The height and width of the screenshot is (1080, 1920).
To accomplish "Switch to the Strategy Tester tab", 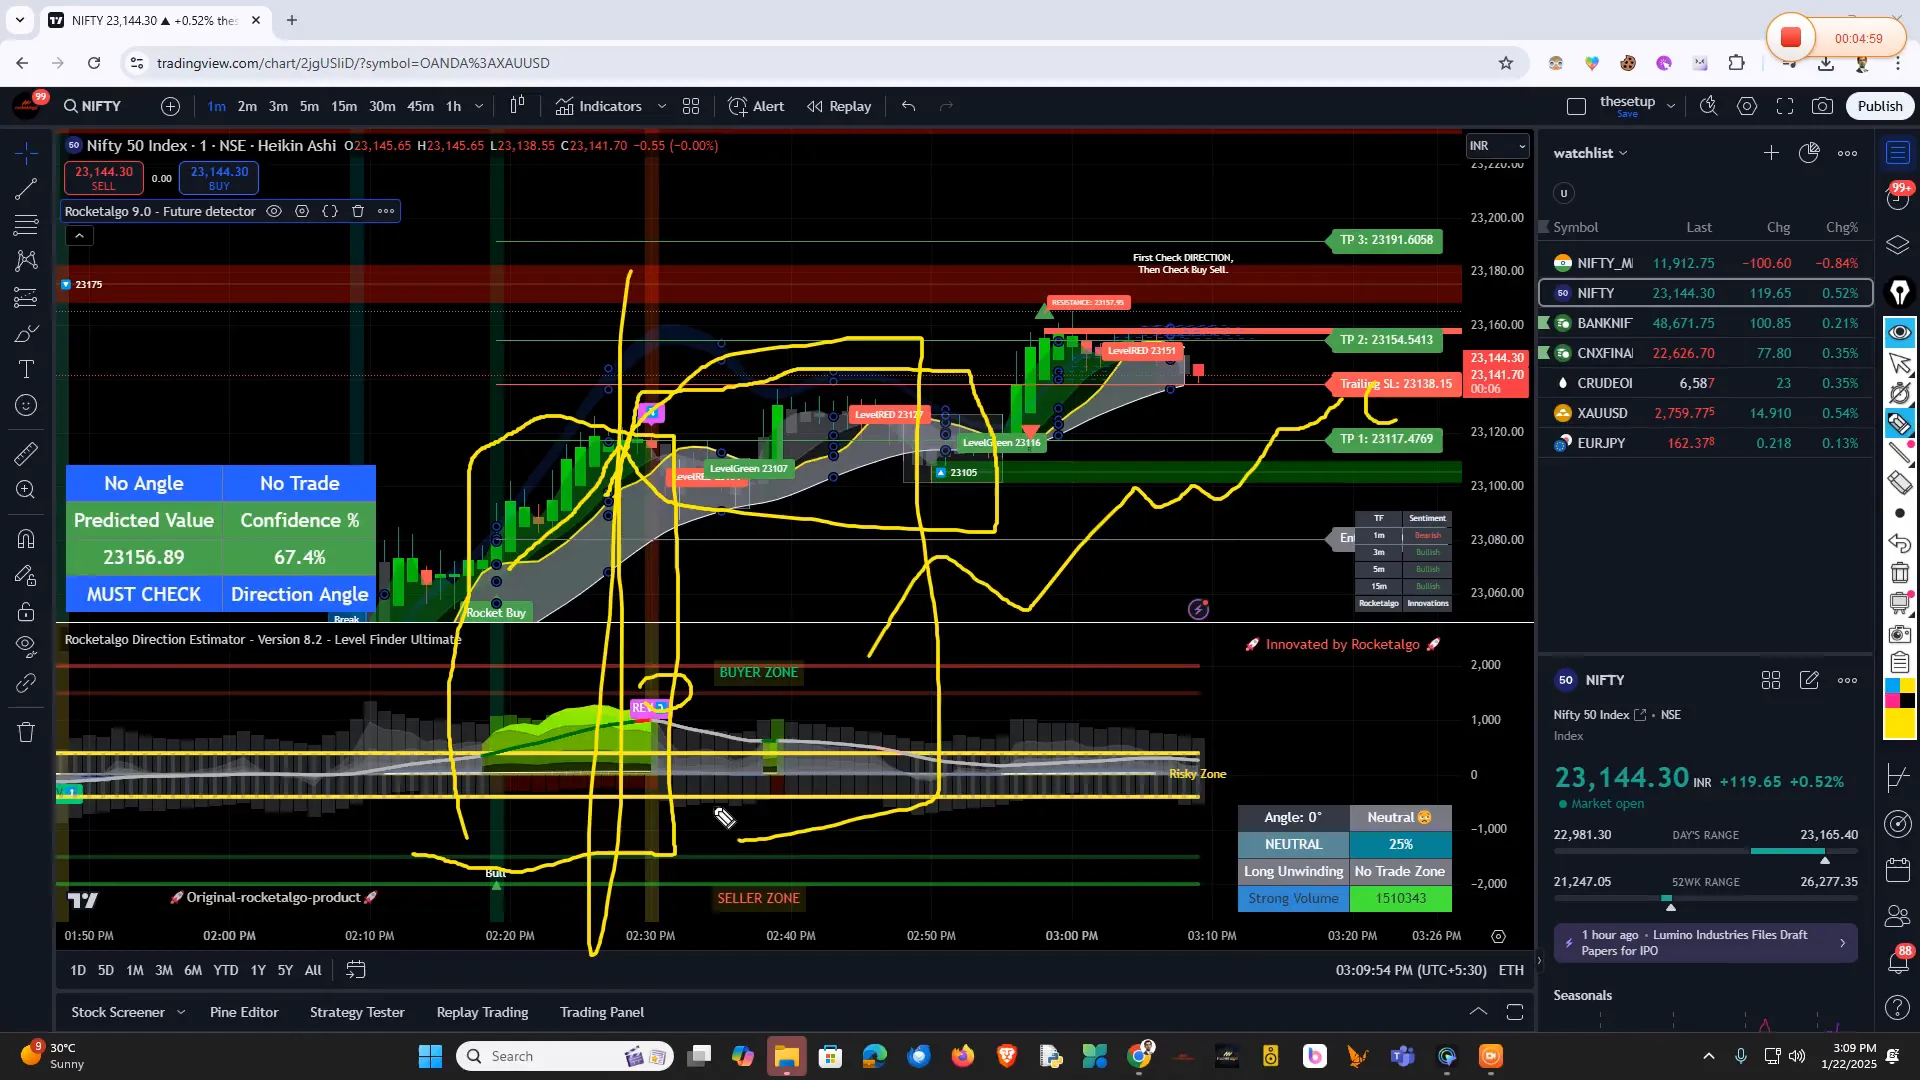I will pos(357,1012).
